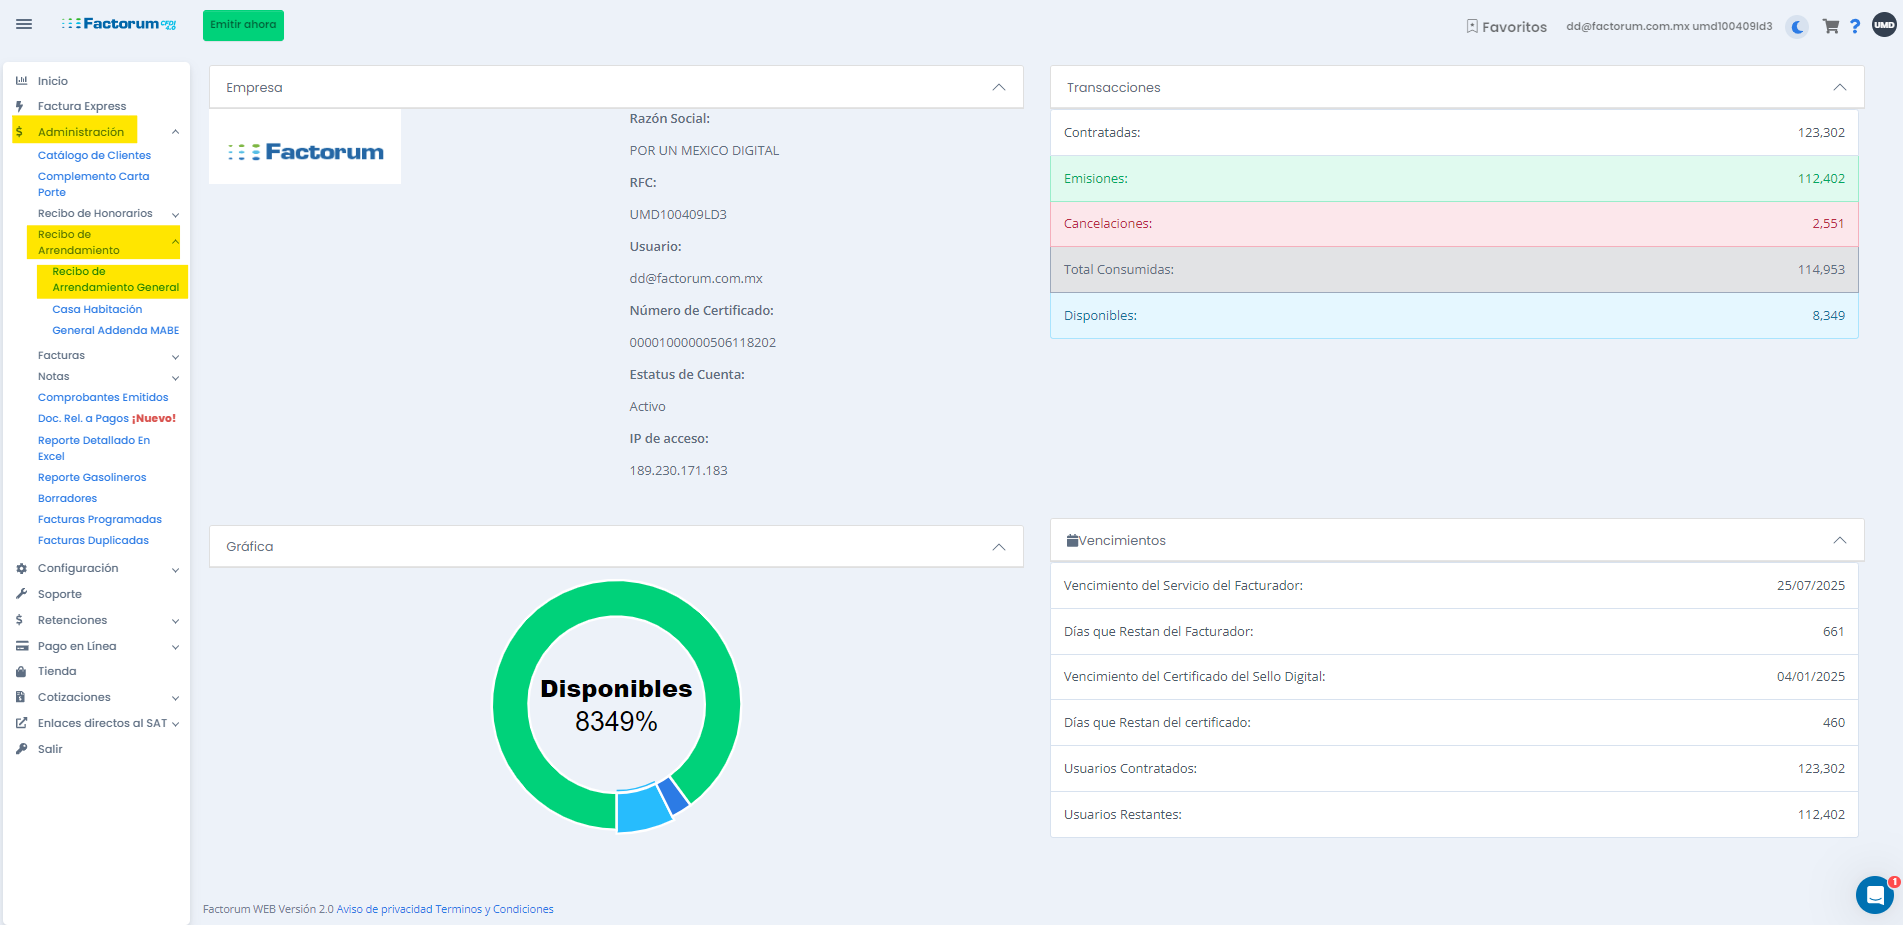
Task: Open the chat support bubble
Action: coord(1875,895)
